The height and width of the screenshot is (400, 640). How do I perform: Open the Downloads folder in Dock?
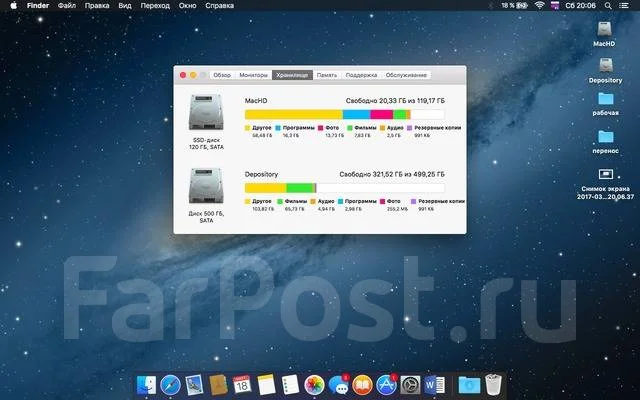tap(469, 384)
